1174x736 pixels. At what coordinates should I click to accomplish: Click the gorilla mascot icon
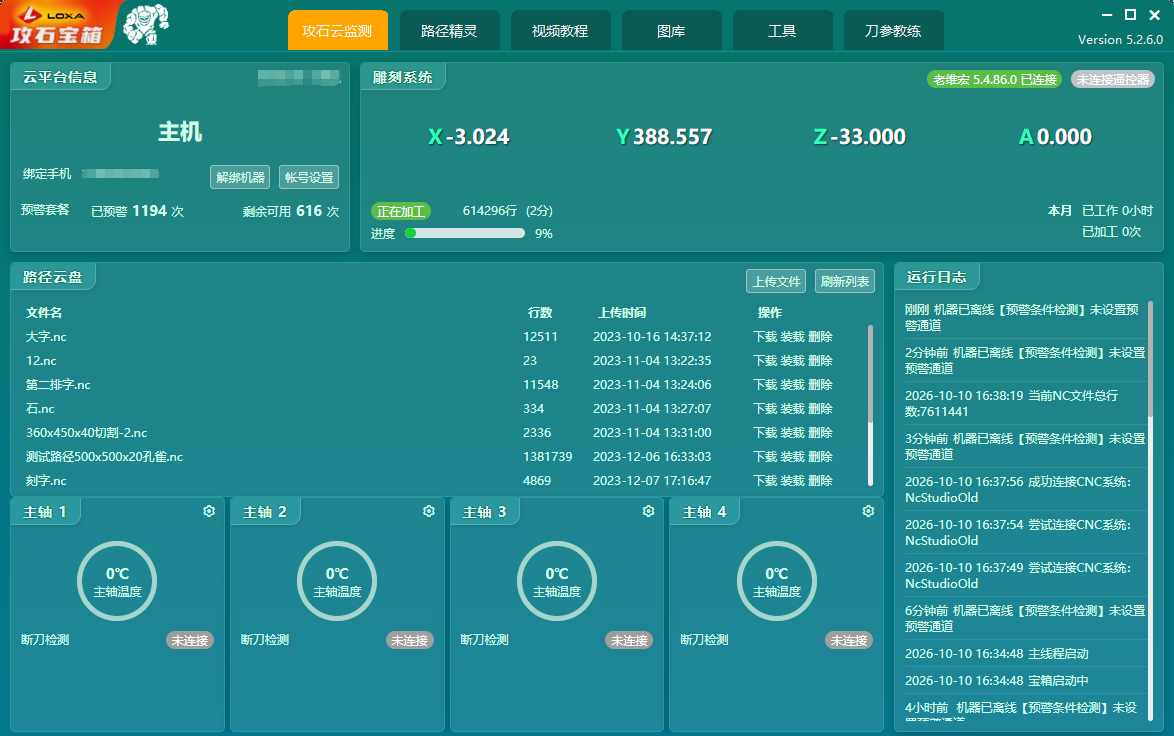coord(146,25)
